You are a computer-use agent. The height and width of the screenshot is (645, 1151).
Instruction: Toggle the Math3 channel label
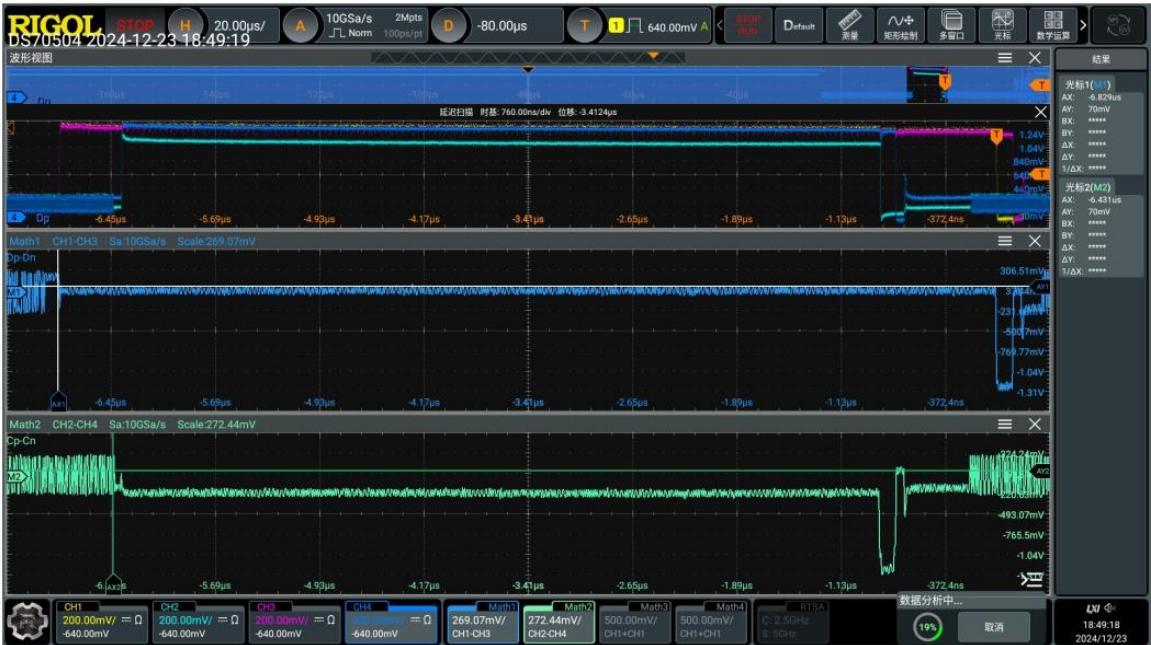tap(633, 621)
